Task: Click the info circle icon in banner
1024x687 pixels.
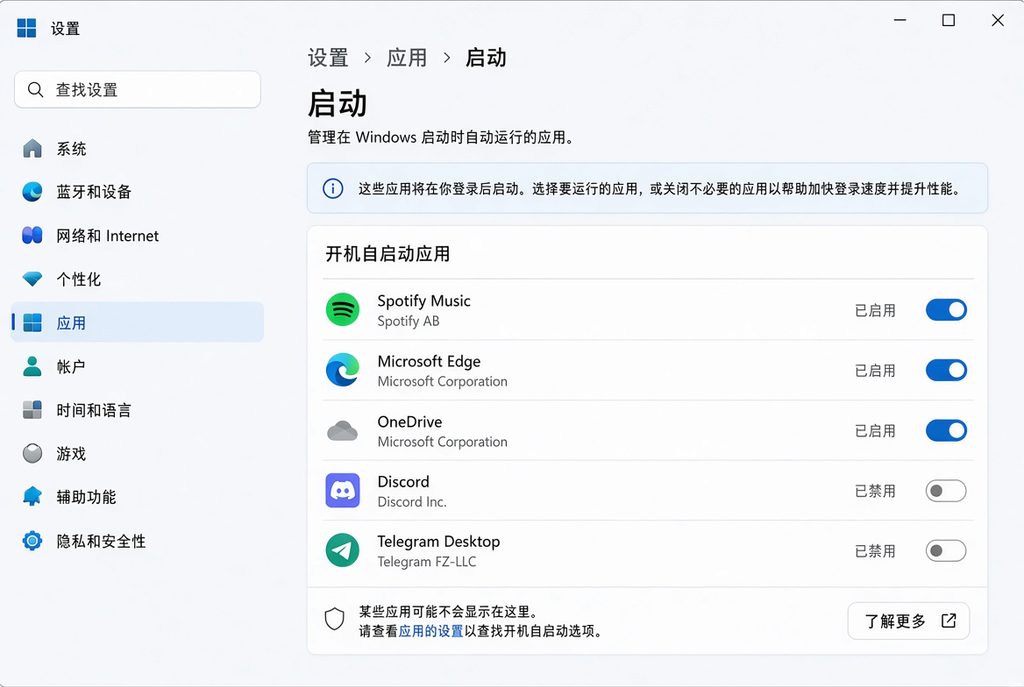Action: point(333,189)
